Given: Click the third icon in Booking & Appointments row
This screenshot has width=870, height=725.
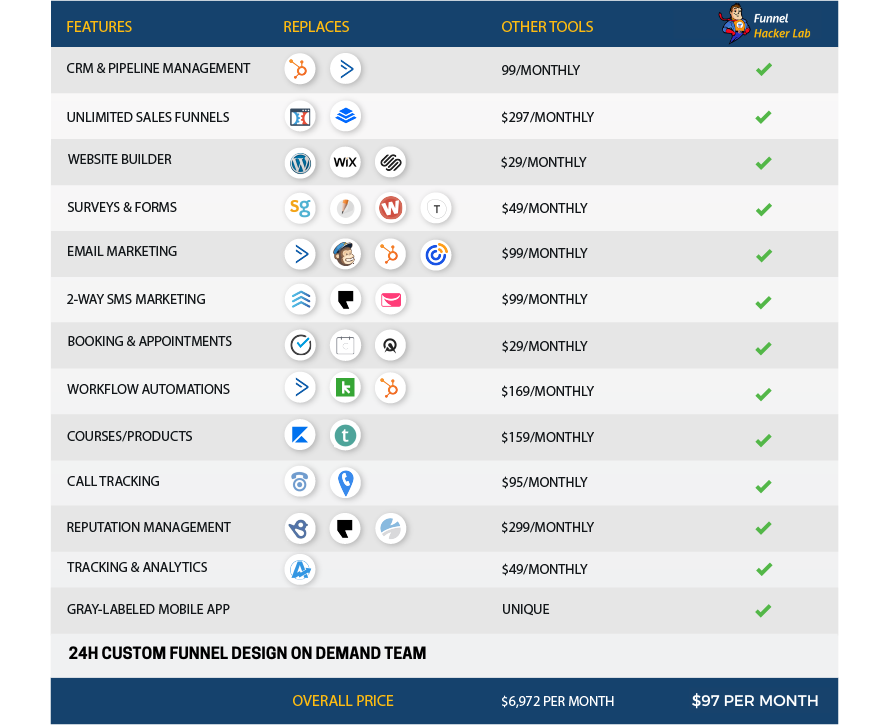Looking at the screenshot, I should tap(391, 346).
